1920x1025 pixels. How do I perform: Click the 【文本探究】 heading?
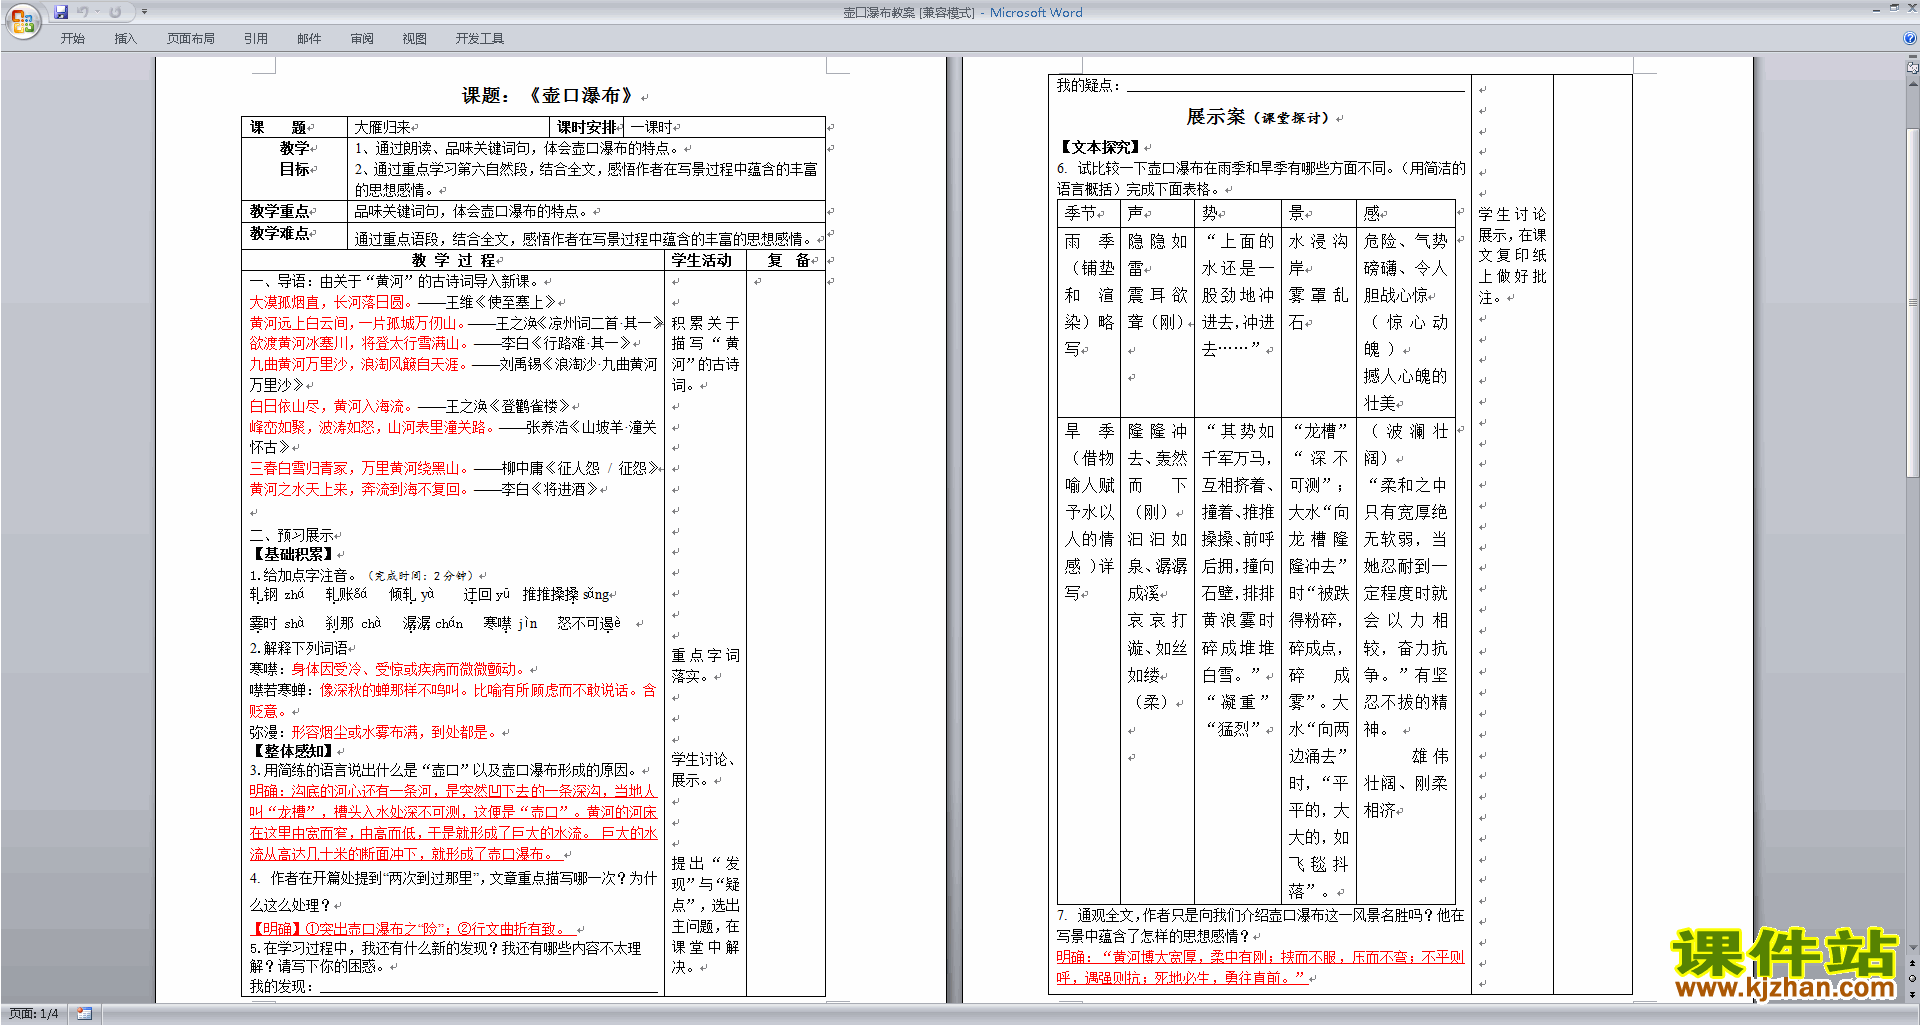coord(1100,147)
